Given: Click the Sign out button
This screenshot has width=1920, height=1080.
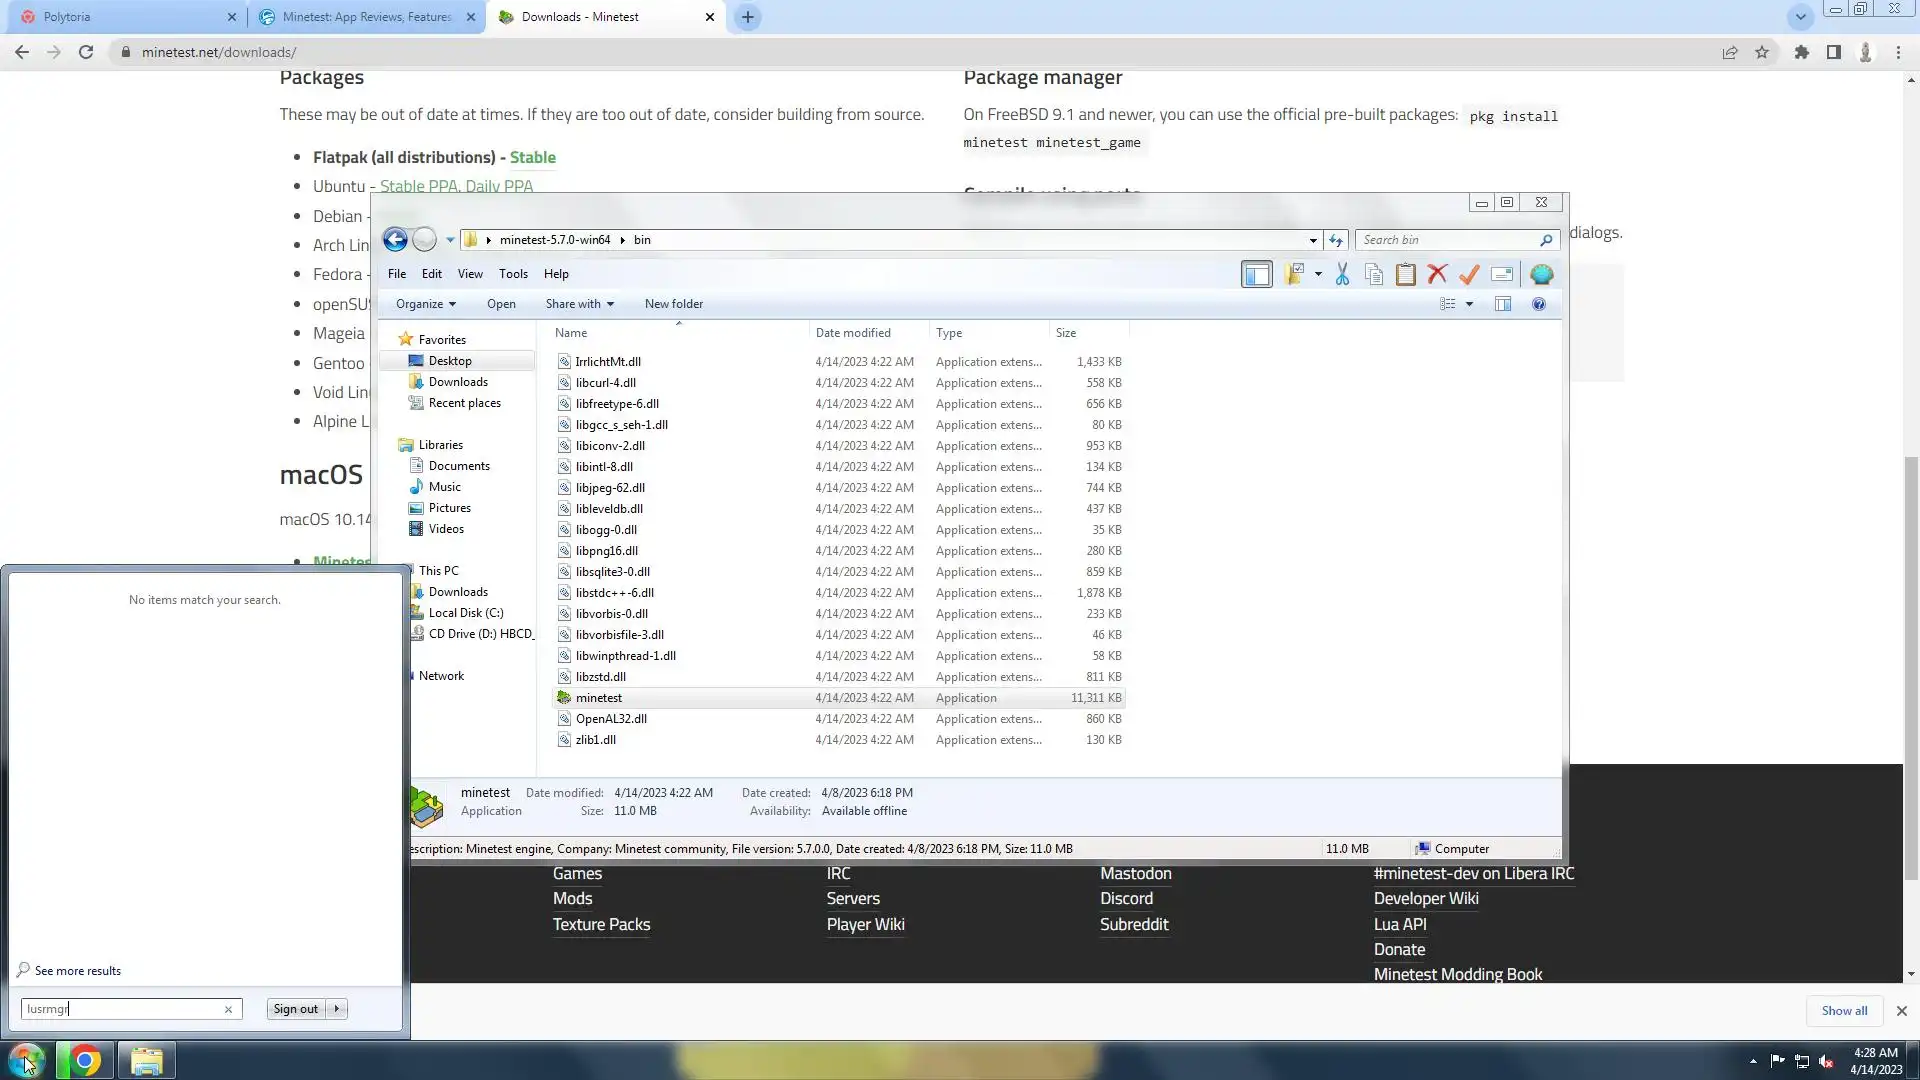Looking at the screenshot, I should 295,1009.
